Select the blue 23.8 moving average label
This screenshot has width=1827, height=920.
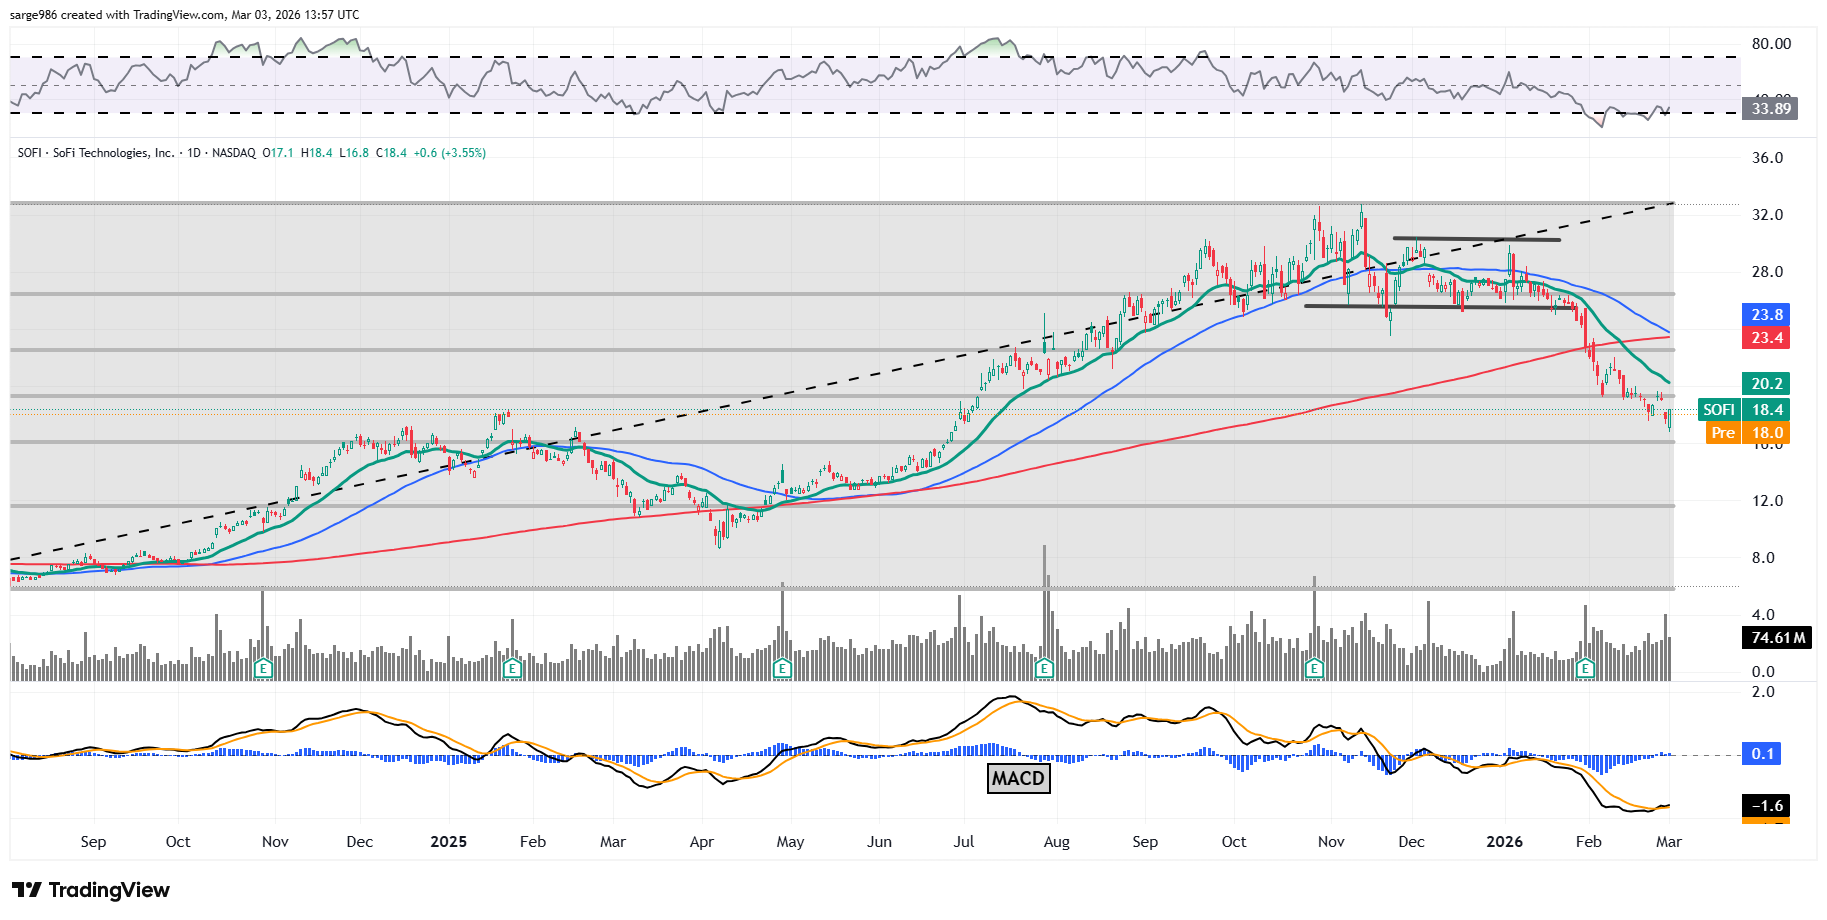click(x=1766, y=315)
